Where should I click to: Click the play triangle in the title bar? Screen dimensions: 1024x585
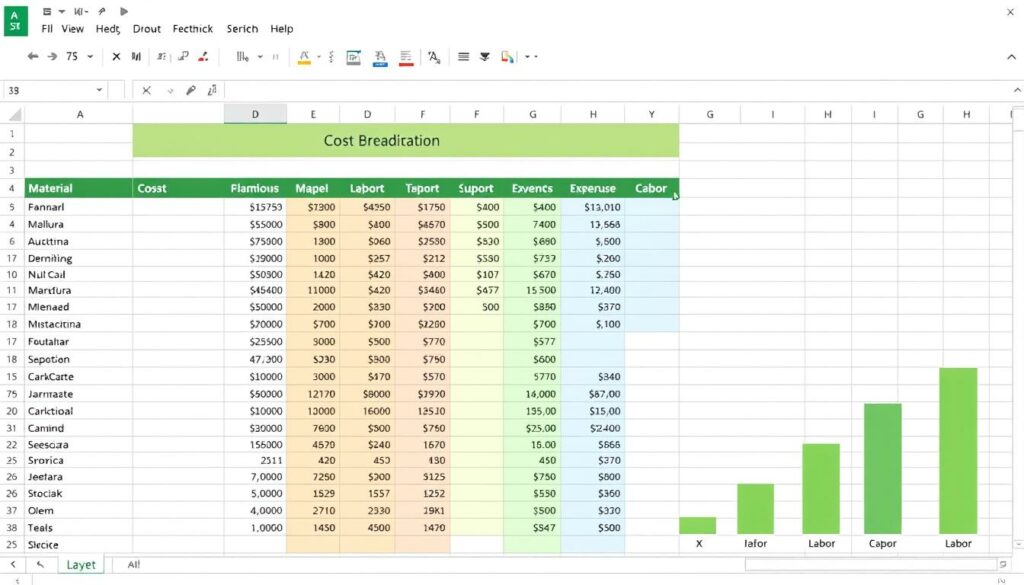(124, 11)
